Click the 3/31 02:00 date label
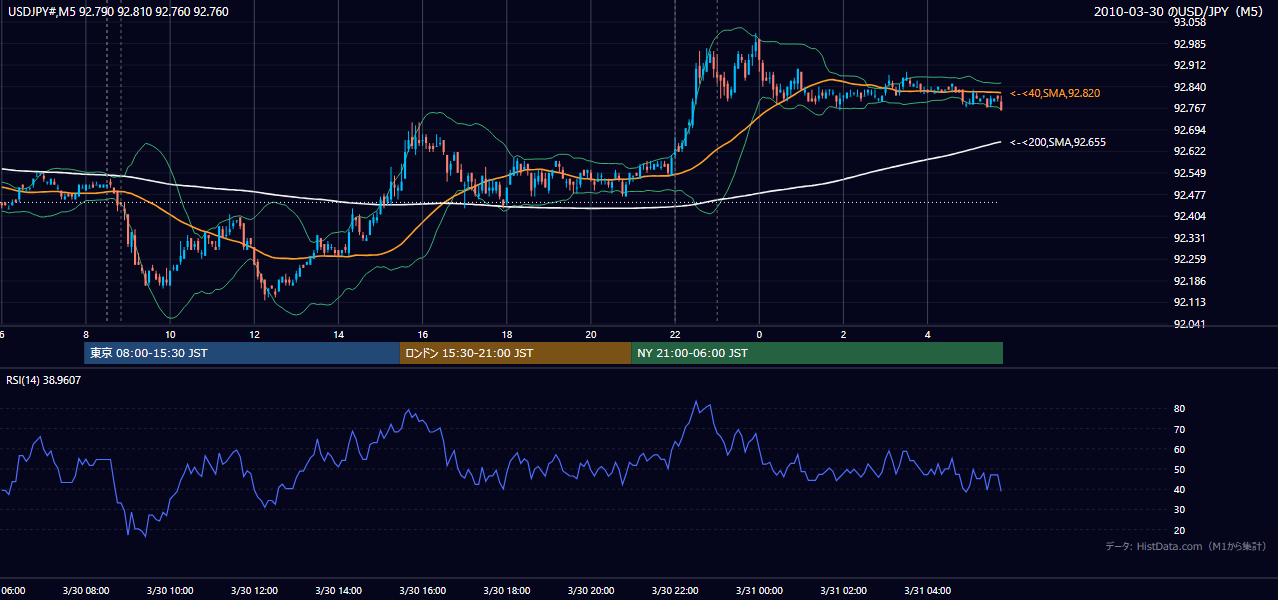 point(842,590)
